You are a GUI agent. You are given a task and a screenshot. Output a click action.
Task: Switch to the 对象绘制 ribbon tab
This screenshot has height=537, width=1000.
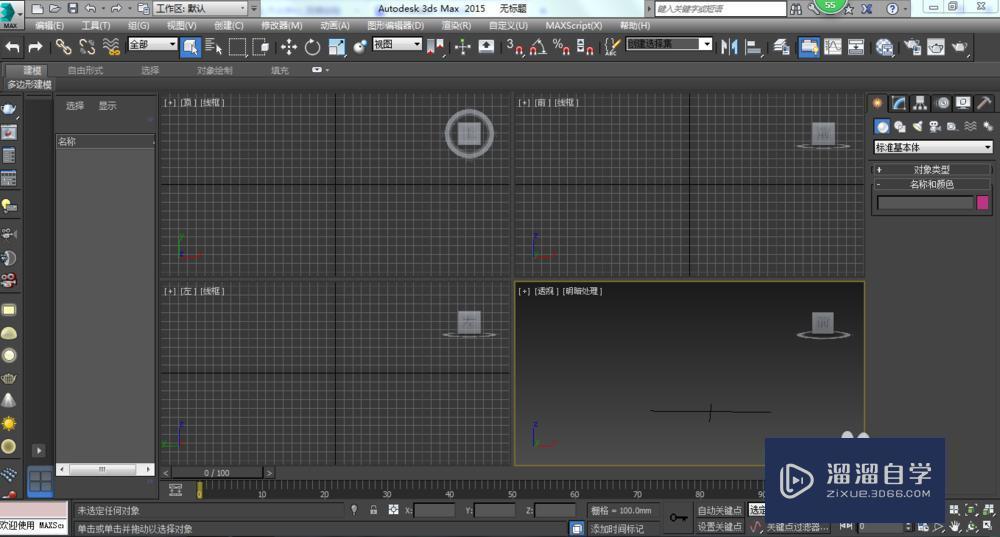[x=214, y=70]
